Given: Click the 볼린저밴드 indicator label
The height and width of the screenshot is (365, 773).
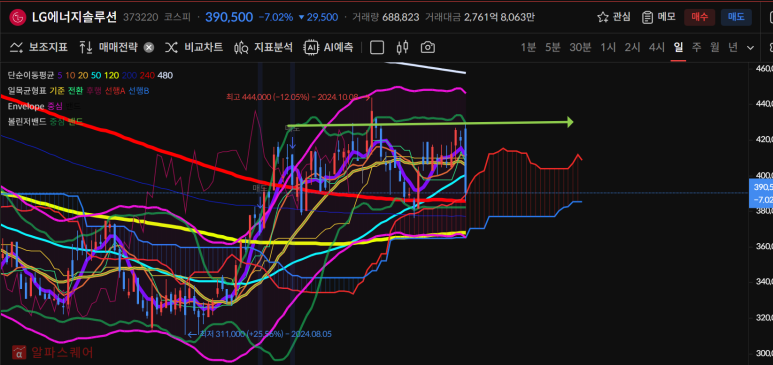Looking at the screenshot, I should tap(27, 121).
